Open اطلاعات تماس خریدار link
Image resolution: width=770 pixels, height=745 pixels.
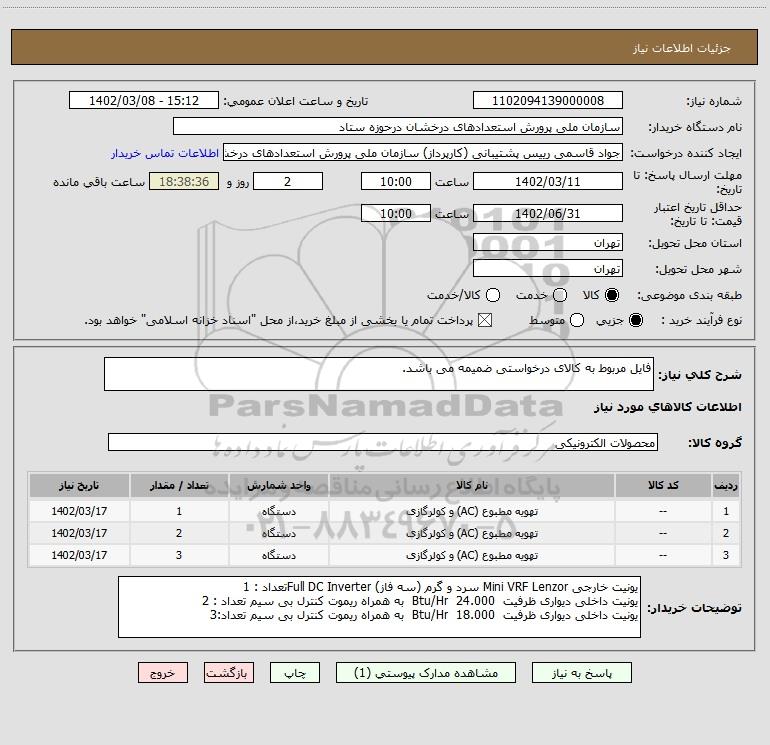165,153
